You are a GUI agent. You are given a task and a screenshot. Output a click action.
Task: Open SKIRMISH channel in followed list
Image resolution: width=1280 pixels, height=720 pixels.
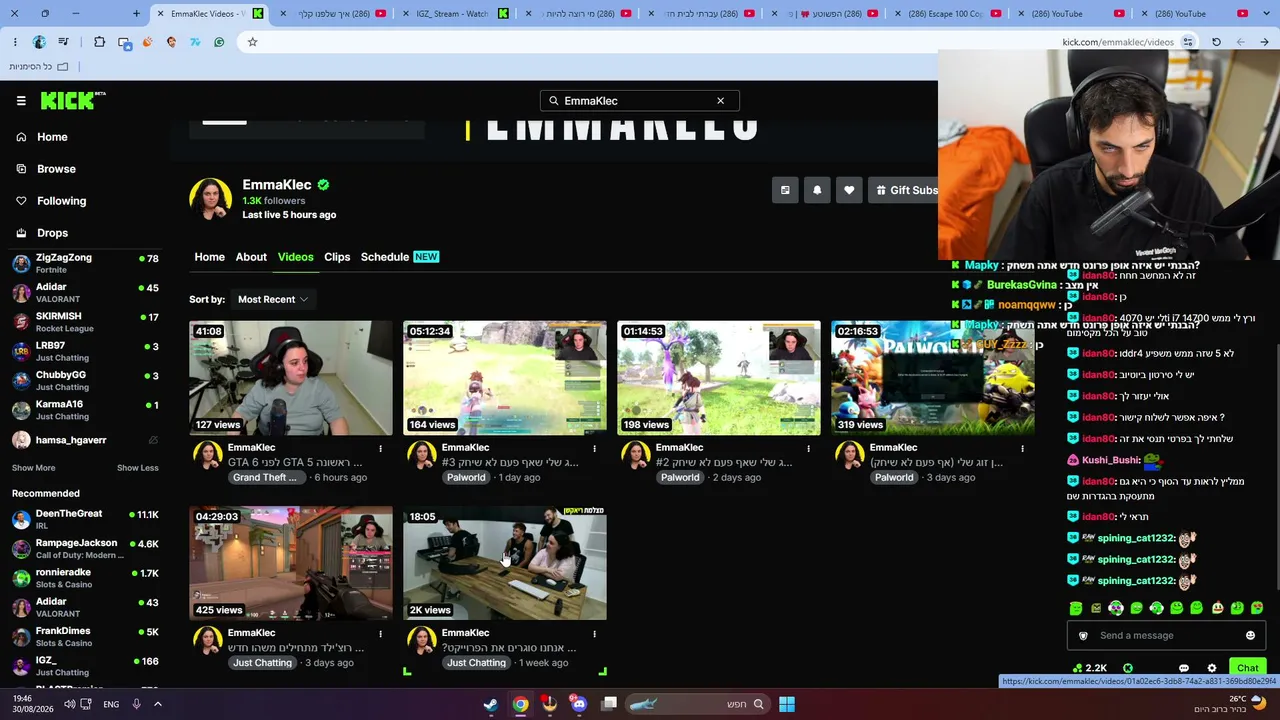(x=85, y=322)
